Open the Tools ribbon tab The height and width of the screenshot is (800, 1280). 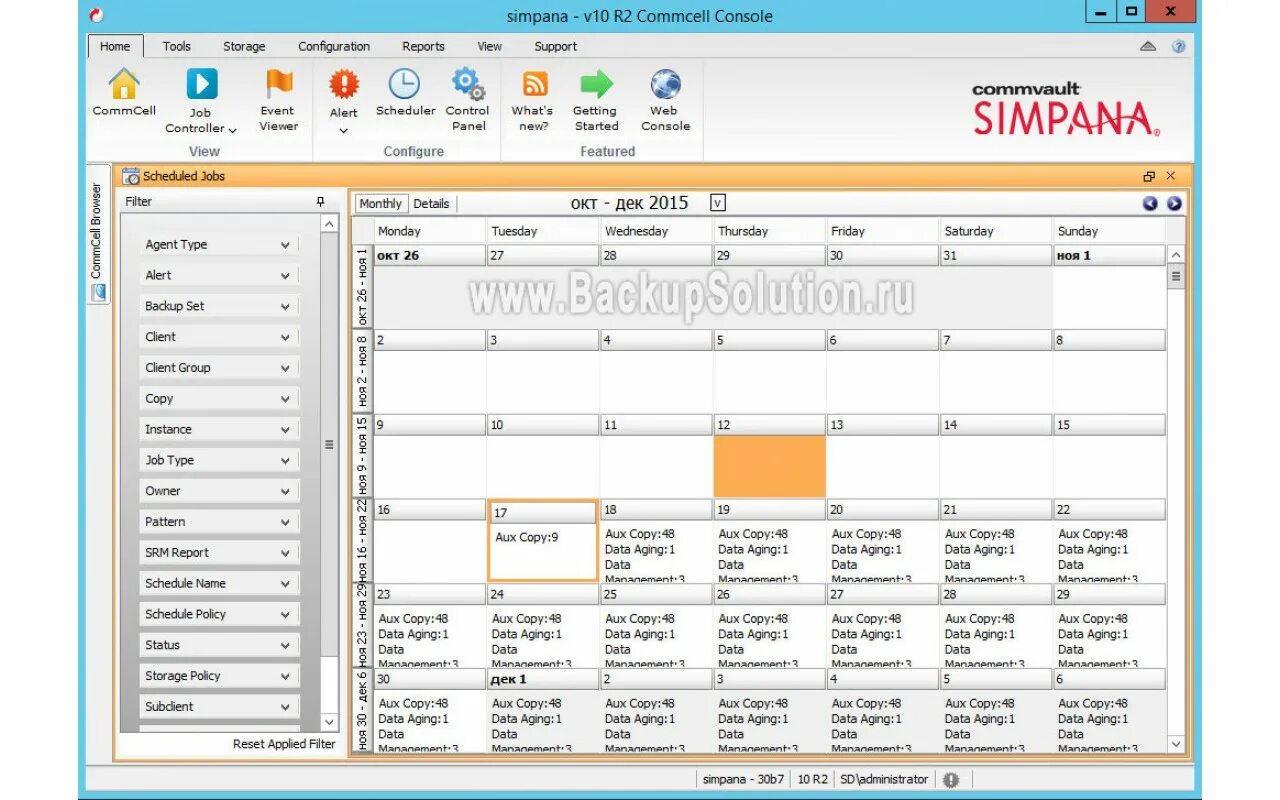point(177,46)
